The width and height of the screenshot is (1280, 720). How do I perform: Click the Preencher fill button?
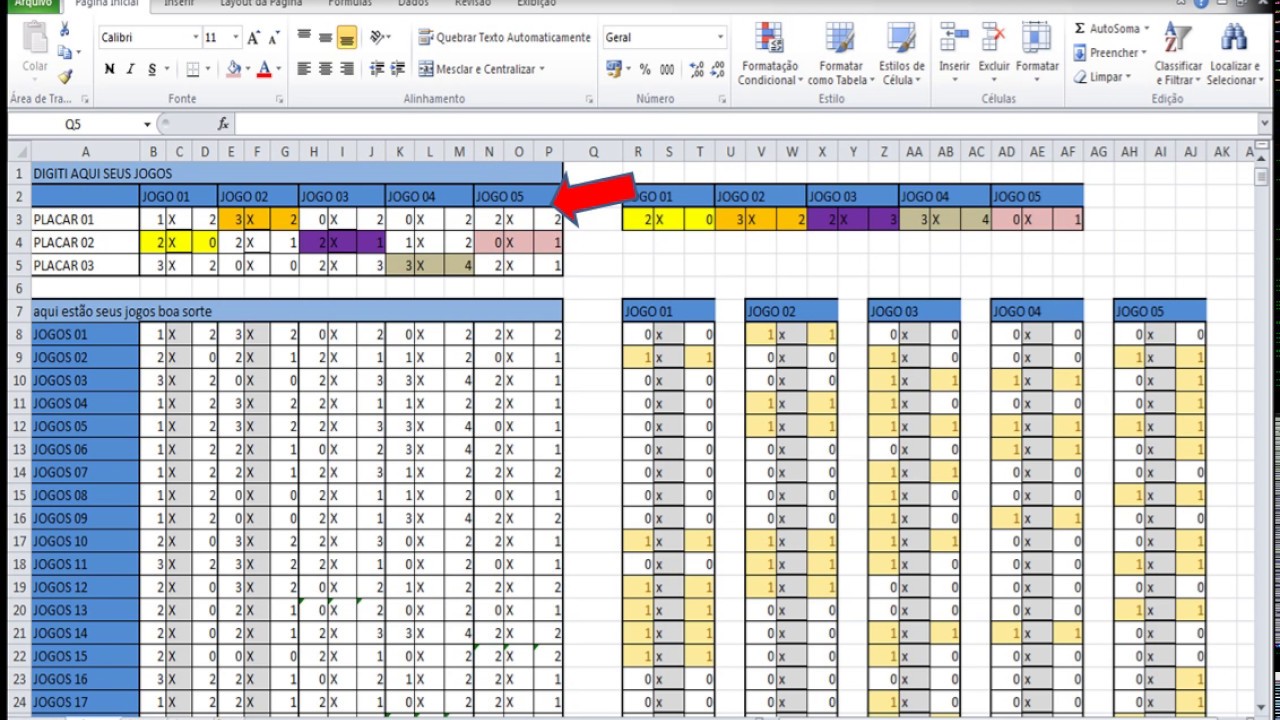click(x=1110, y=53)
